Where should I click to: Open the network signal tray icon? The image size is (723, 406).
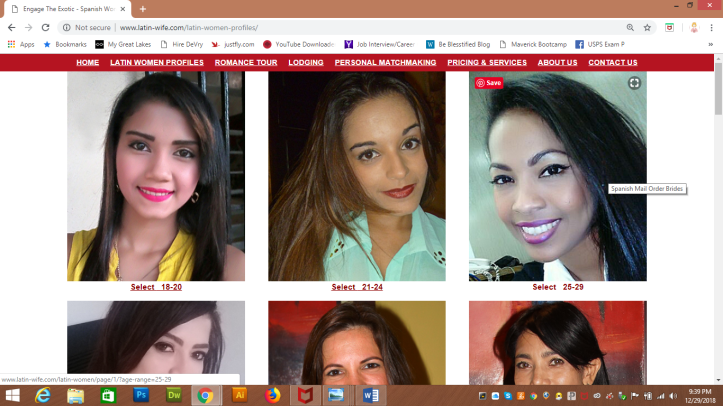(661, 396)
